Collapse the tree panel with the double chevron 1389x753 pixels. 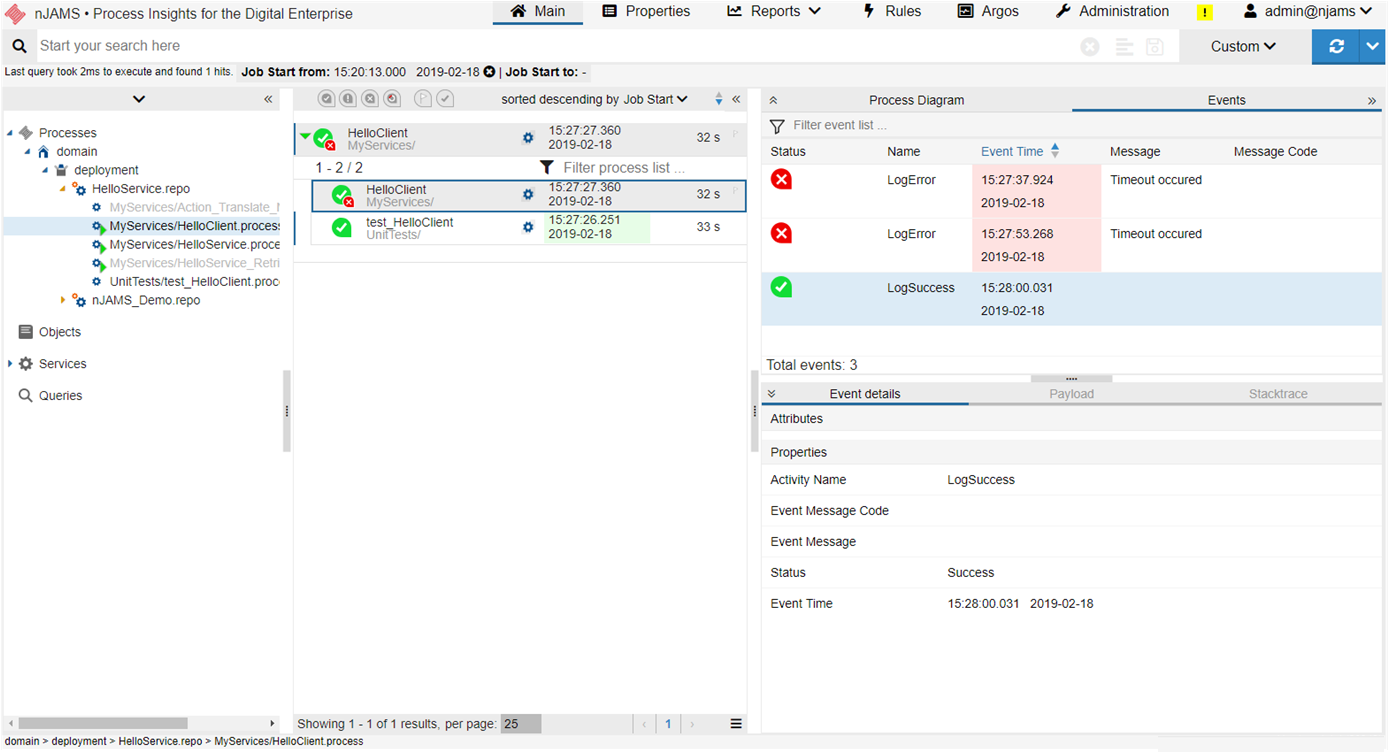tap(268, 99)
